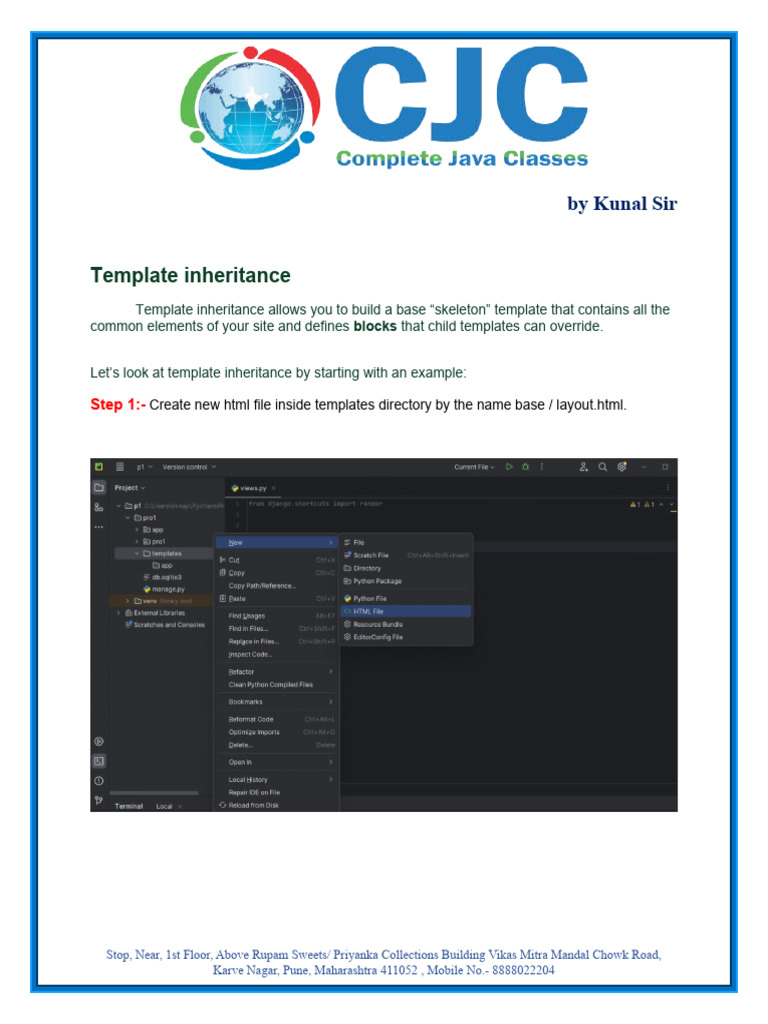The image size is (768, 1024).
Task: Choose Replace in Files menu item
Action: click(277, 641)
